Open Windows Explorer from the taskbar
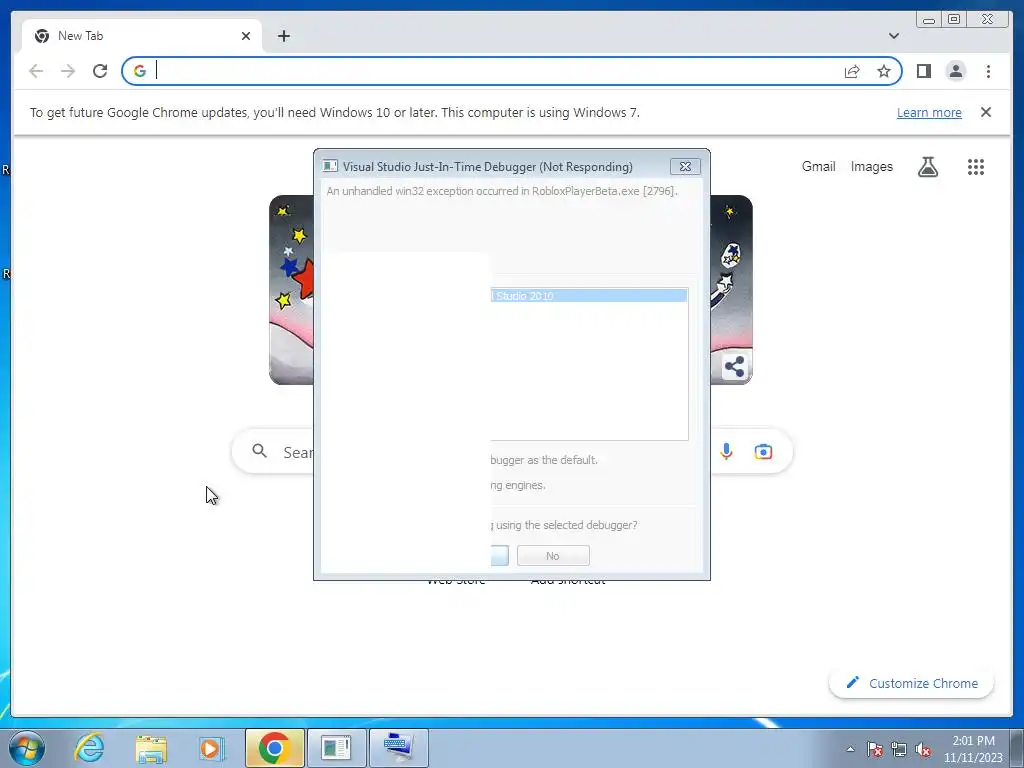 click(151, 748)
